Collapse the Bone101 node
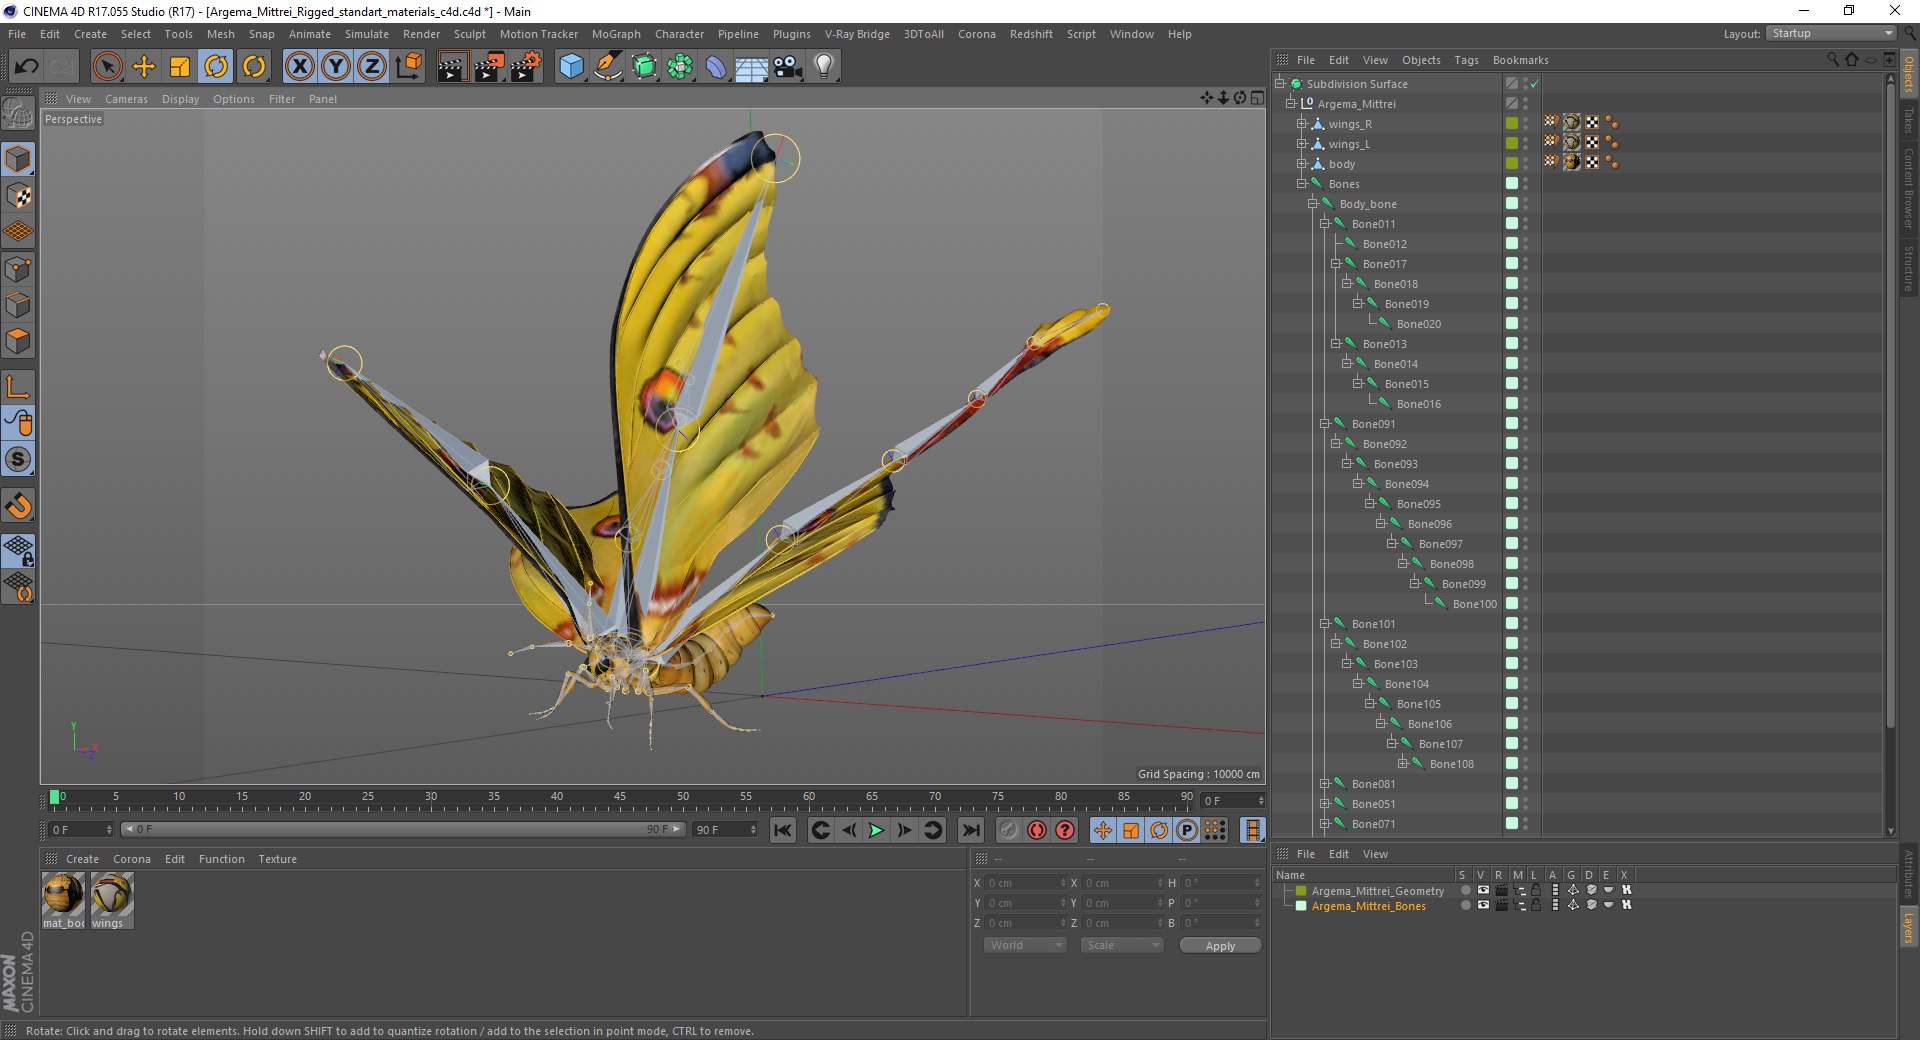Image resolution: width=1920 pixels, height=1040 pixels. click(1324, 624)
